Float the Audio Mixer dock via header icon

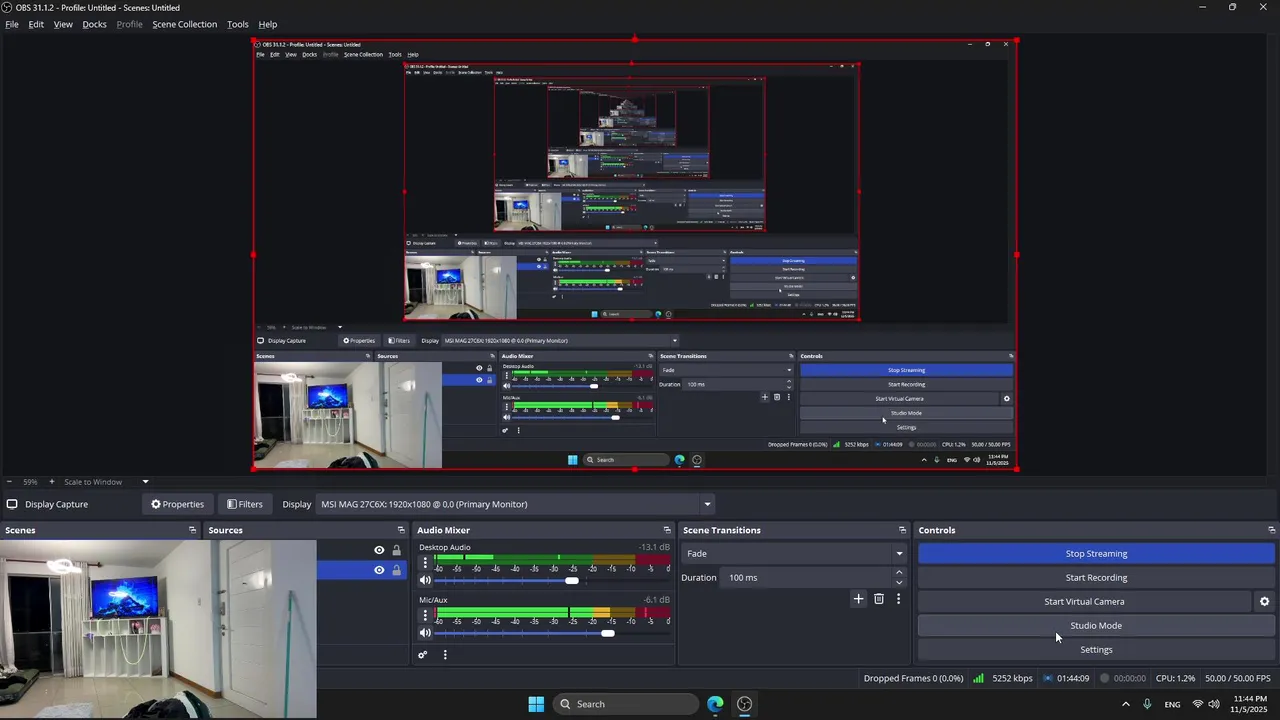click(667, 530)
